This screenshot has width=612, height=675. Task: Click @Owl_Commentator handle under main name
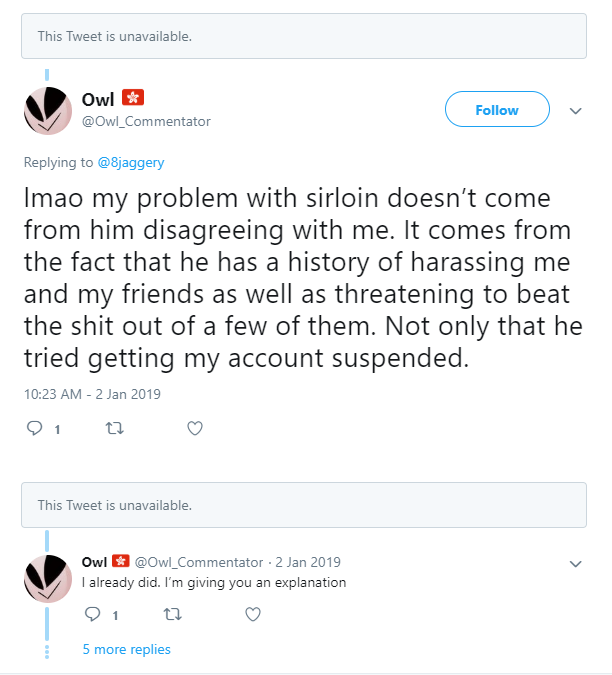(x=146, y=122)
